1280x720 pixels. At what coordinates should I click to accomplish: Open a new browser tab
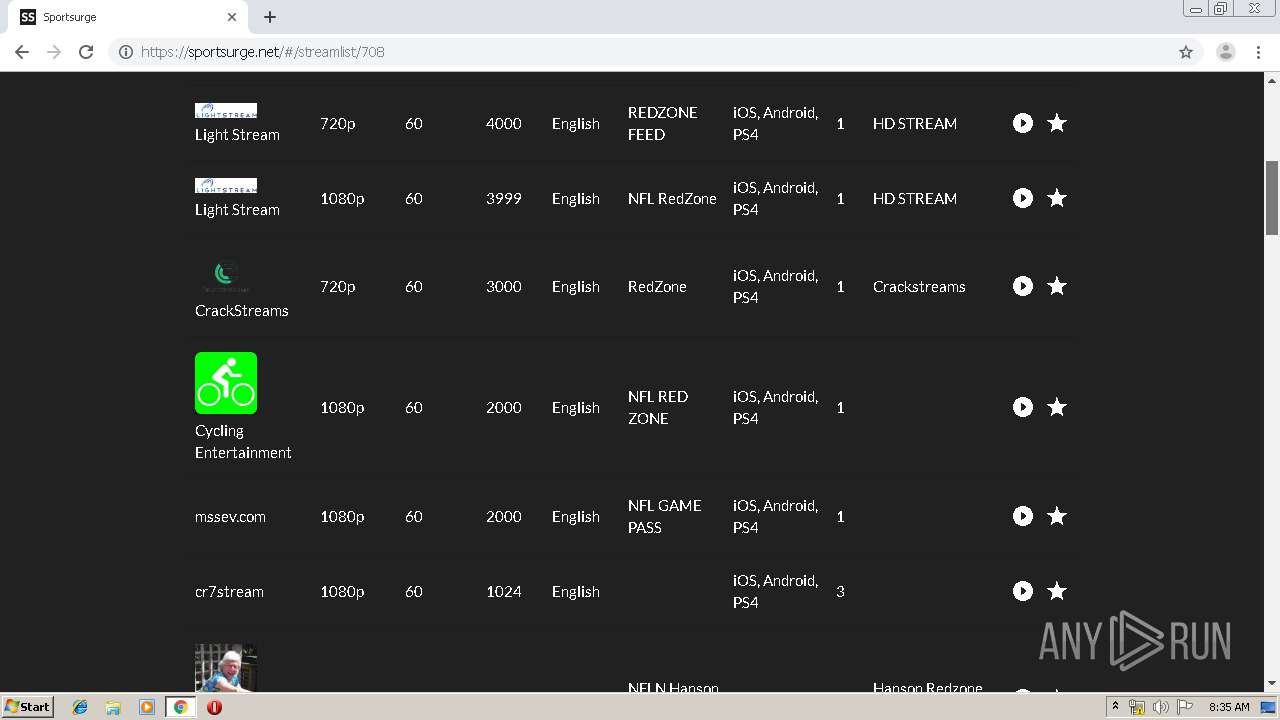(x=270, y=17)
